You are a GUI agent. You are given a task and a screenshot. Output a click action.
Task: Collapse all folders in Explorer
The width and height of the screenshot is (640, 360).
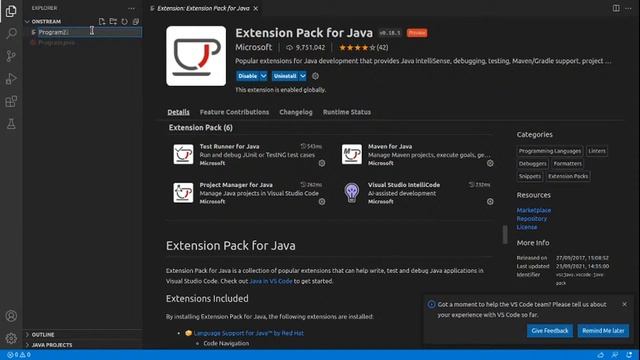point(136,21)
